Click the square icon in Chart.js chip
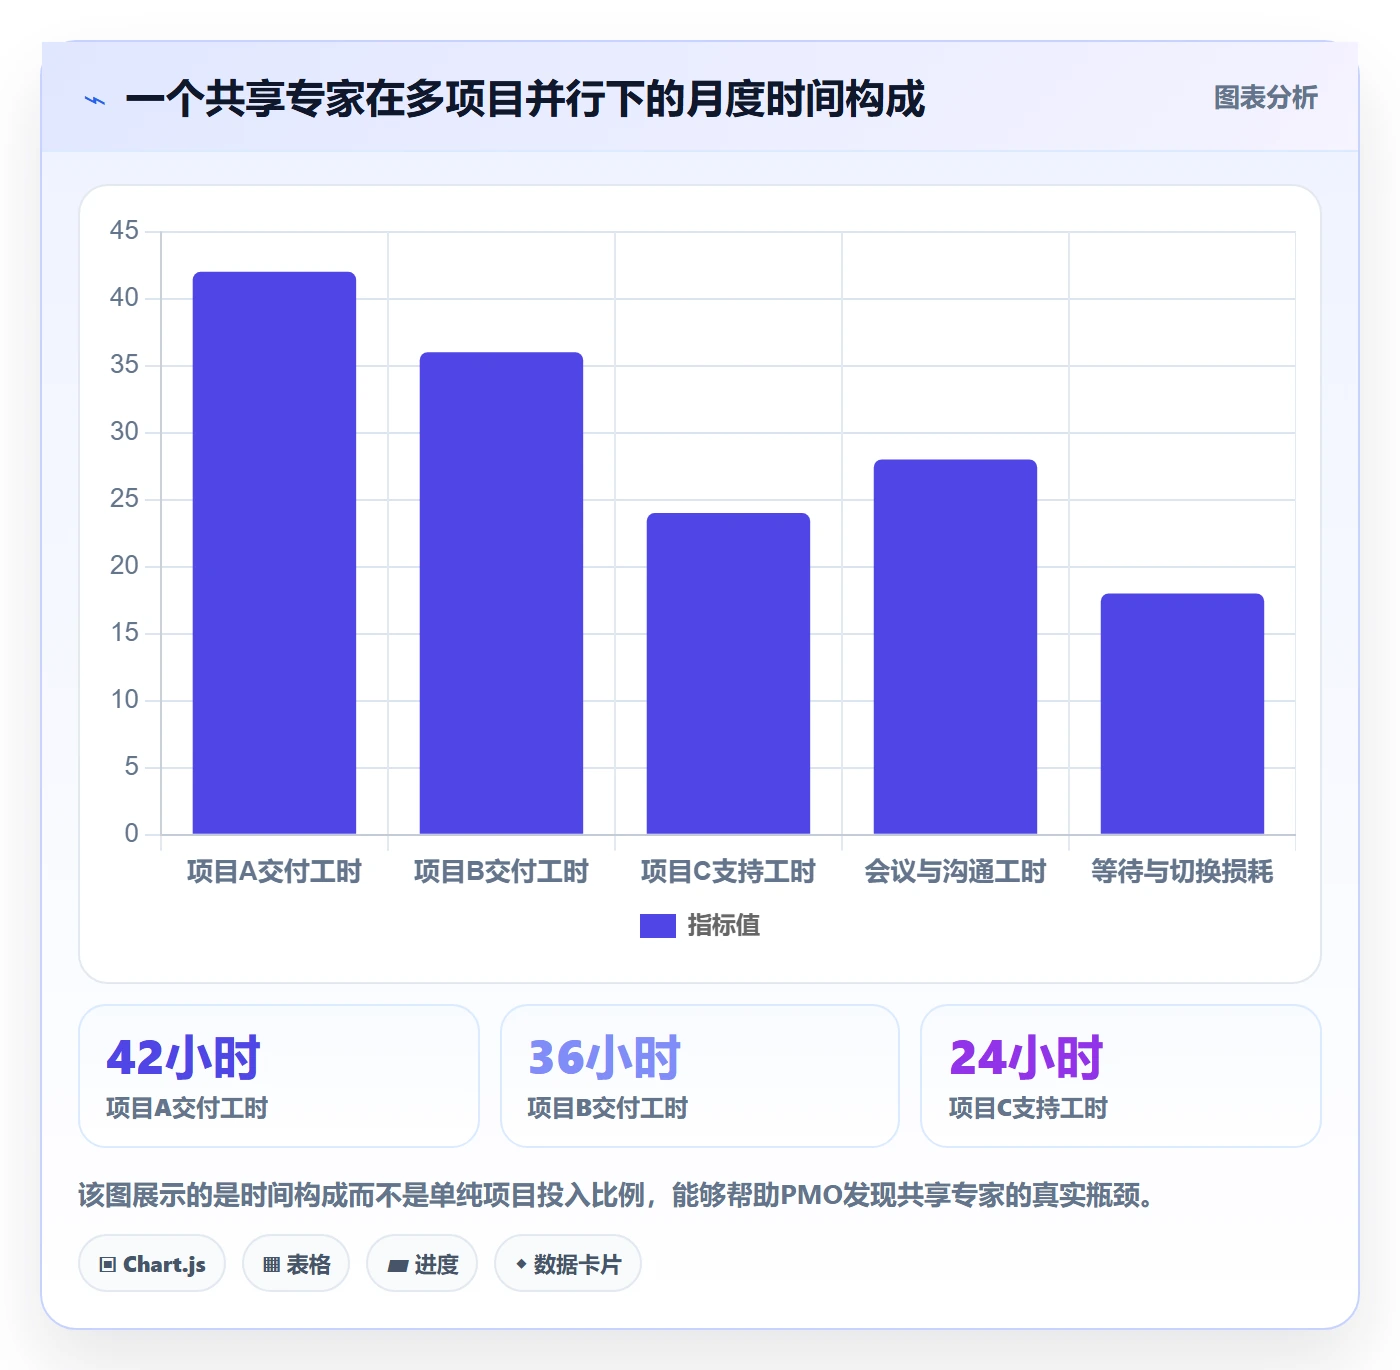 pos(108,1265)
